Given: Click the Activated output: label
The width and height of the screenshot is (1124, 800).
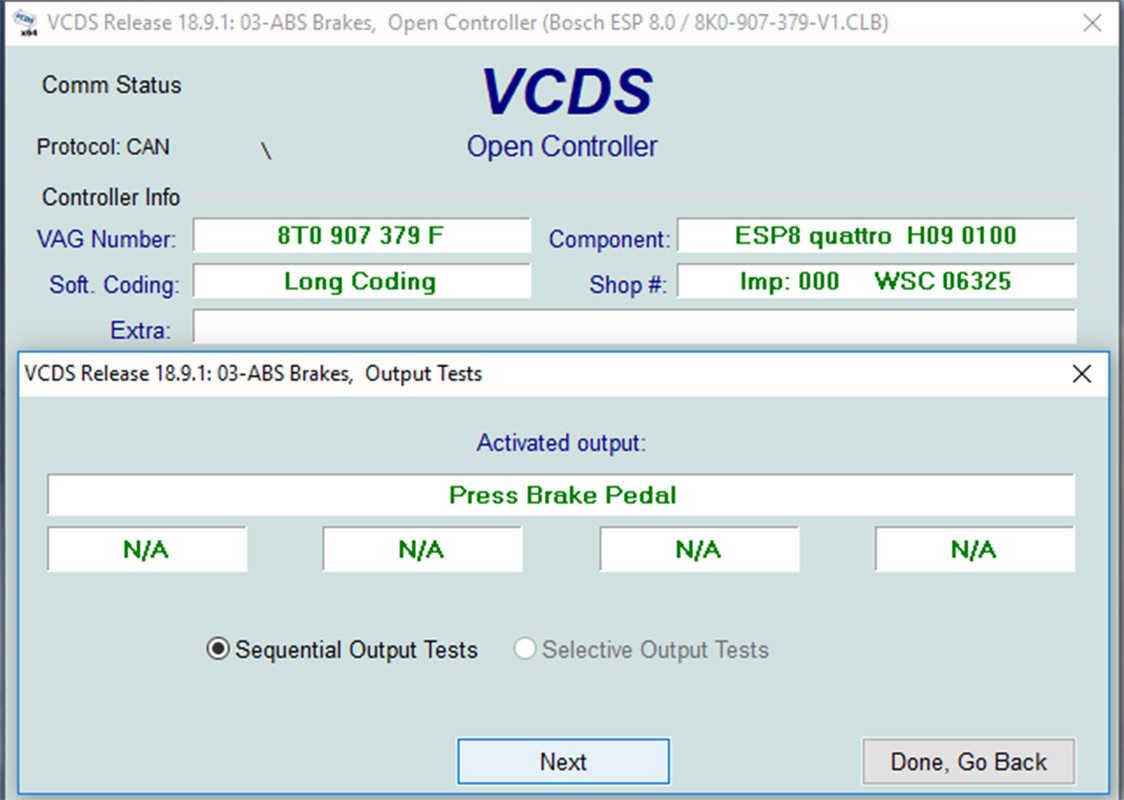Looking at the screenshot, I should coord(561,443).
